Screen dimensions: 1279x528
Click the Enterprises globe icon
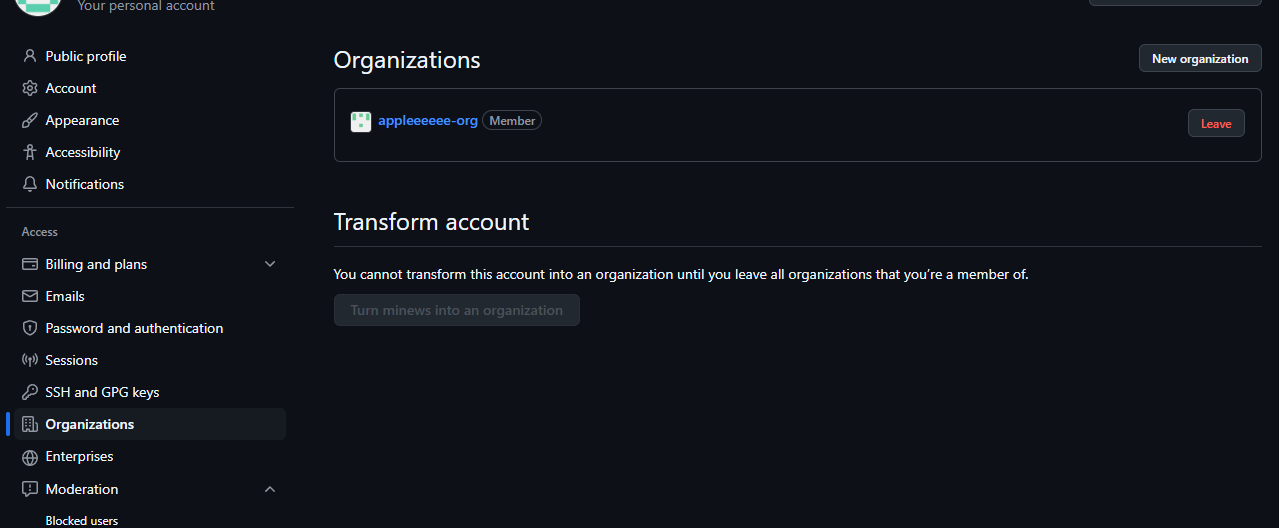click(30, 456)
